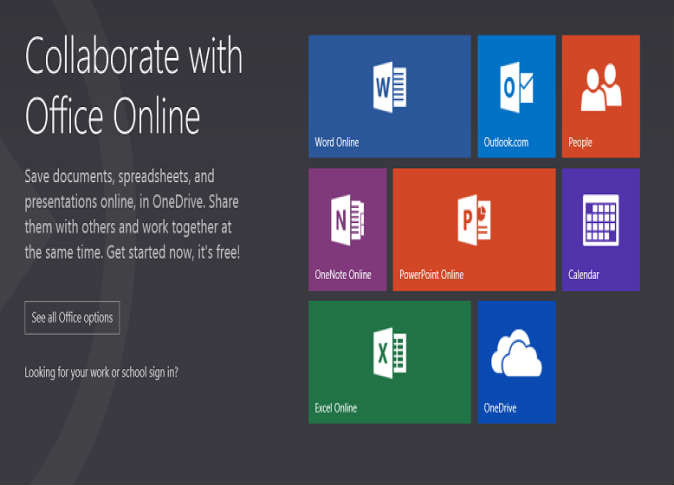Click the OneDrive label text

[500, 408]
